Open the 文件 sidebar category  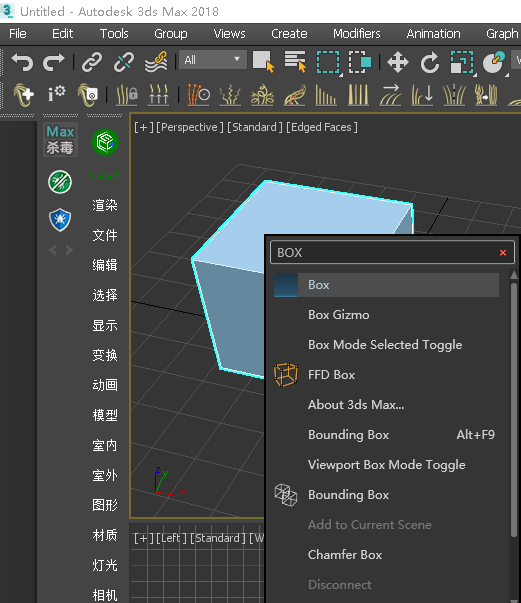[105, 235]
